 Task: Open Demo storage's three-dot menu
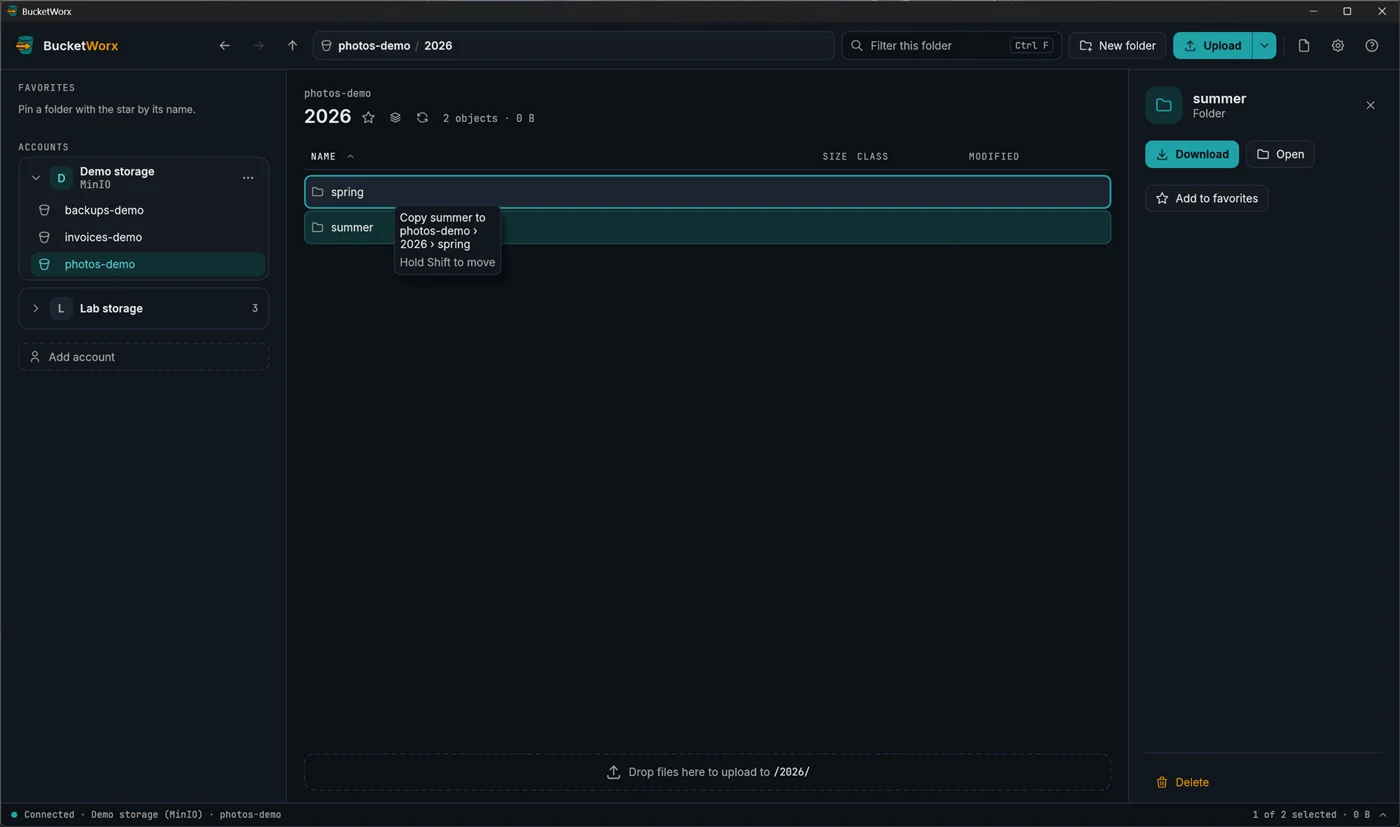coord(248,178)
